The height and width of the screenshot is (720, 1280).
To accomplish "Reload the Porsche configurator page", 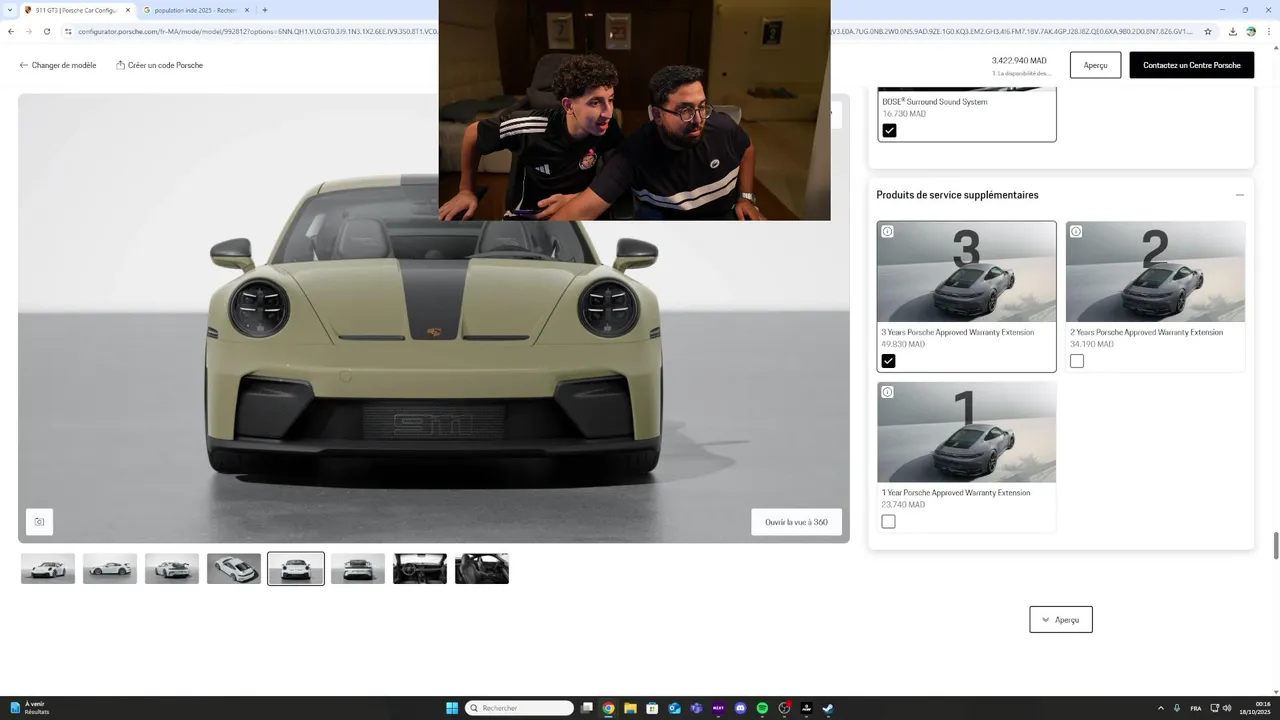I will click(47, 31).
